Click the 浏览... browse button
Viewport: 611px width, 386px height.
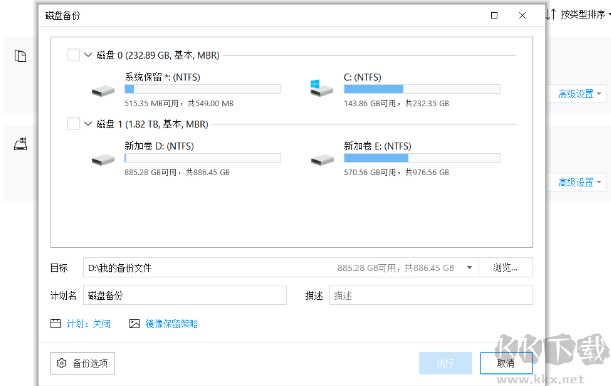coord(505,268)
